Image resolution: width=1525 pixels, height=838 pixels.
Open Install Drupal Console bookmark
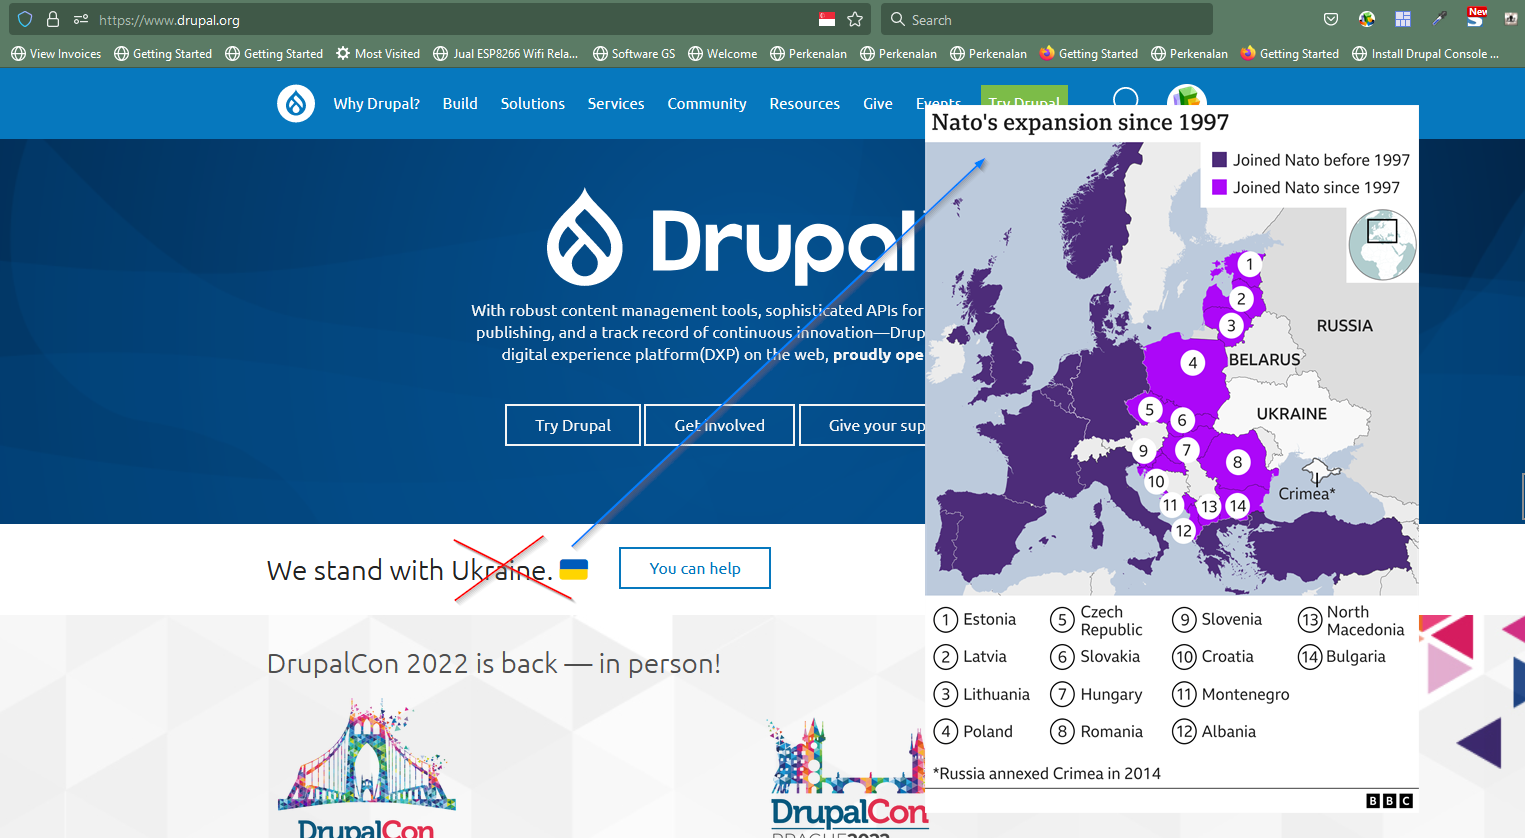(1426, 54)
